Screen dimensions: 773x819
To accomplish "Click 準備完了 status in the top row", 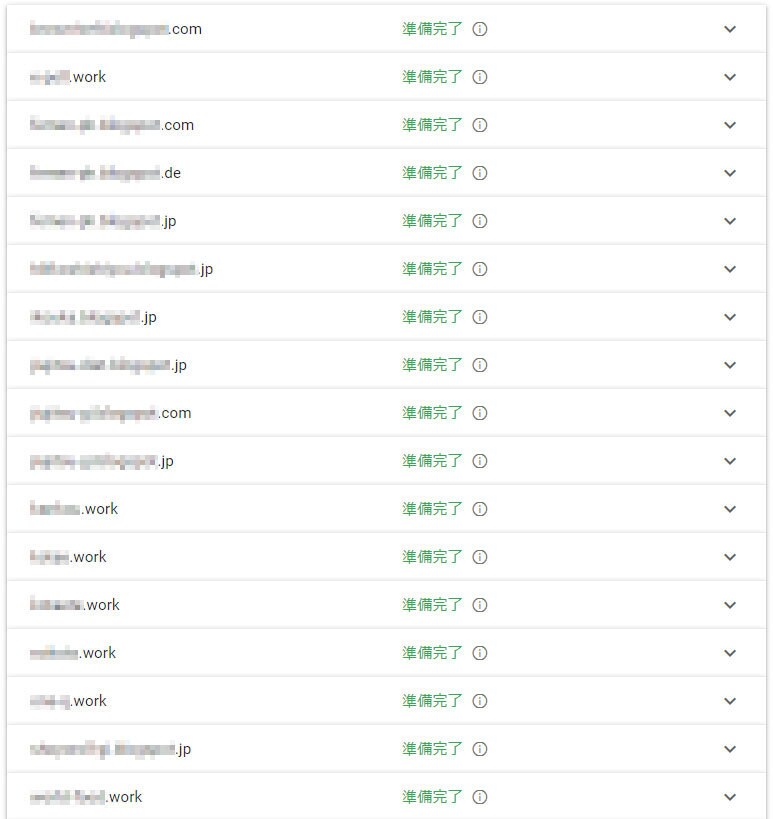I will pos(432,29).
